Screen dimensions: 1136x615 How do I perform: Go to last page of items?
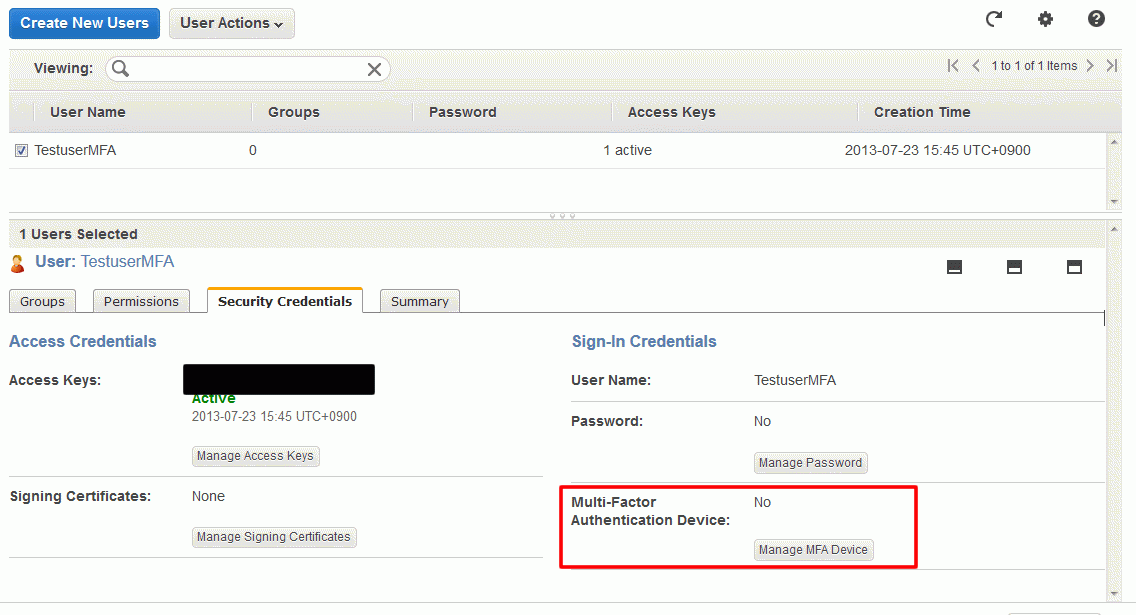pyautogui.click(x=1112, y=66)
